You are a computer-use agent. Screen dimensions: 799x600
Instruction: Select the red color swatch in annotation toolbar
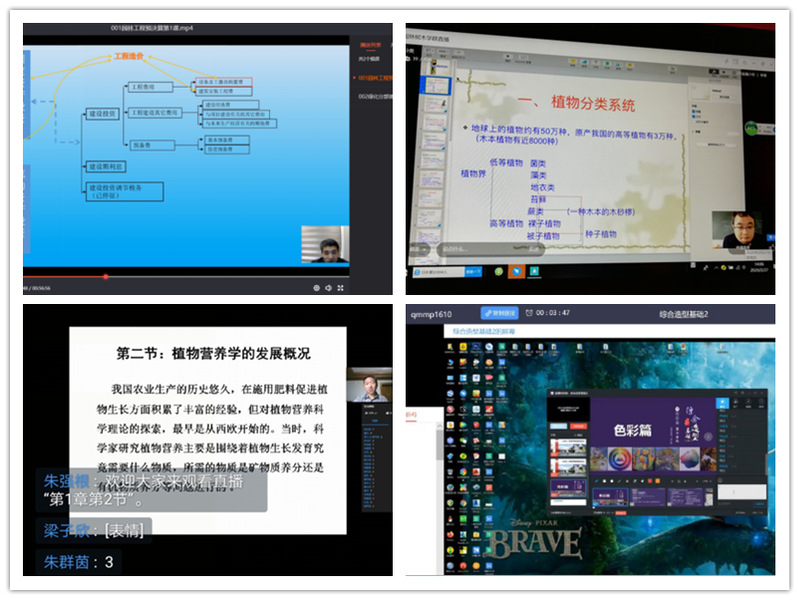(650, 481)
